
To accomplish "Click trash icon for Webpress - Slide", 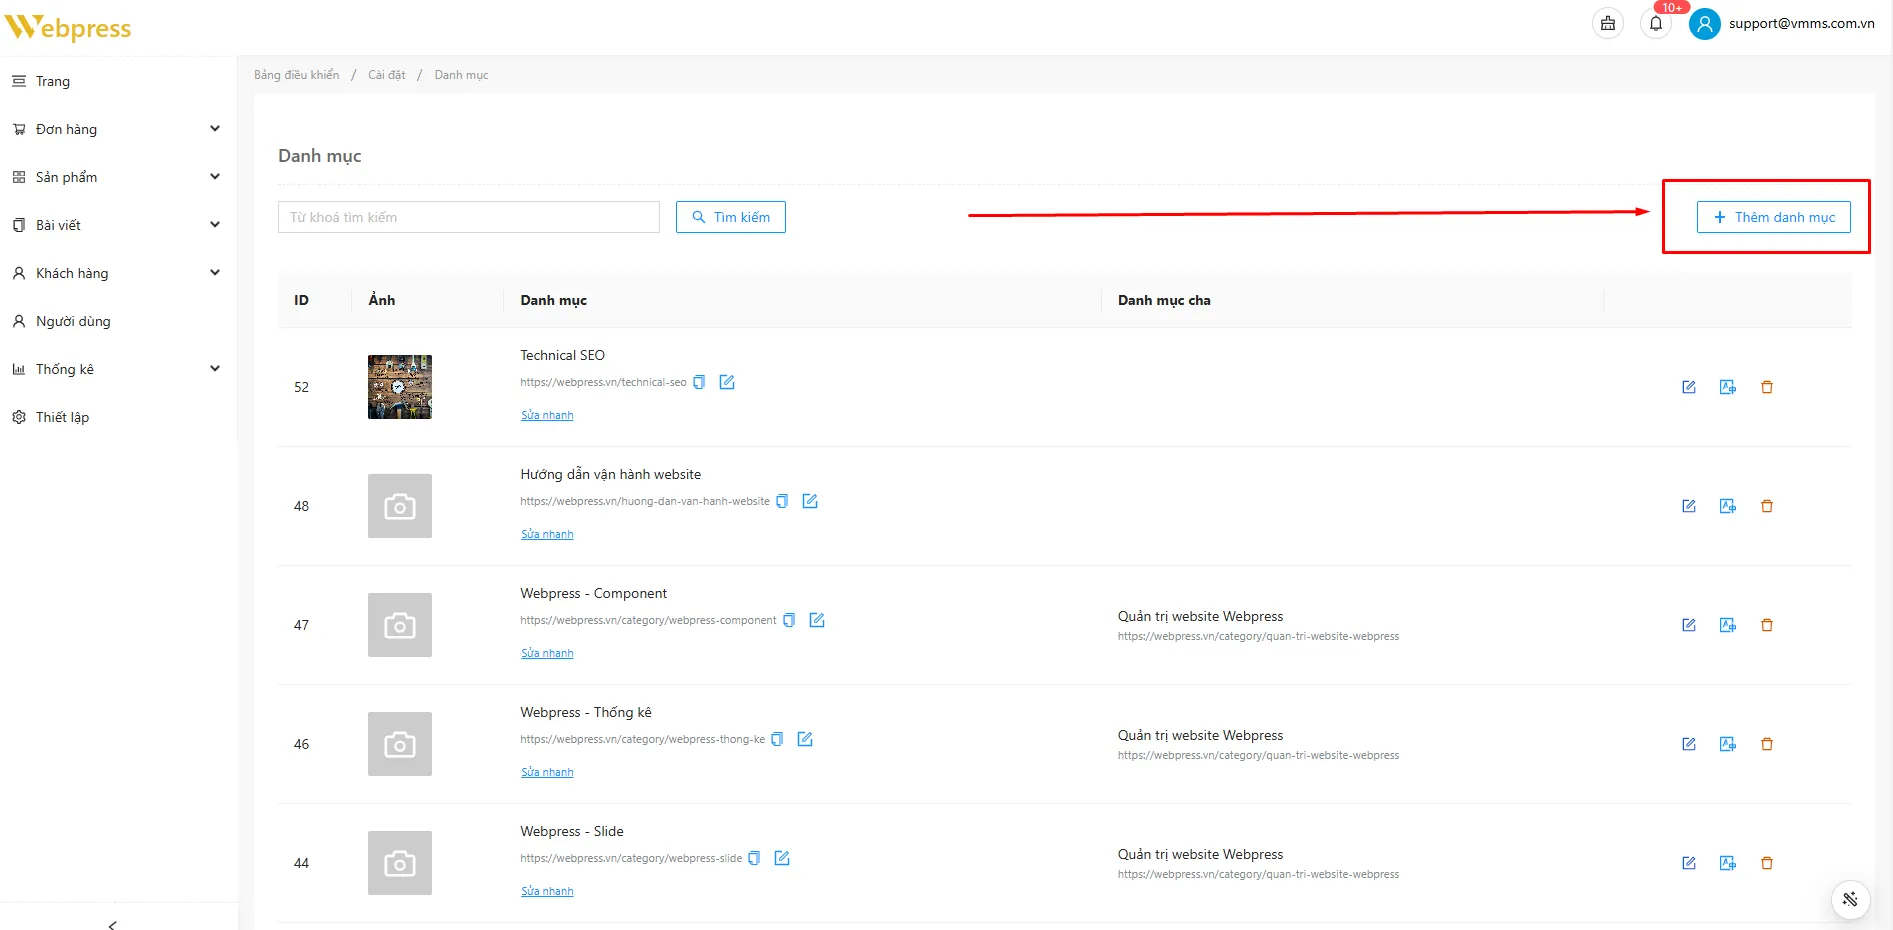I will pos(1767,863).
